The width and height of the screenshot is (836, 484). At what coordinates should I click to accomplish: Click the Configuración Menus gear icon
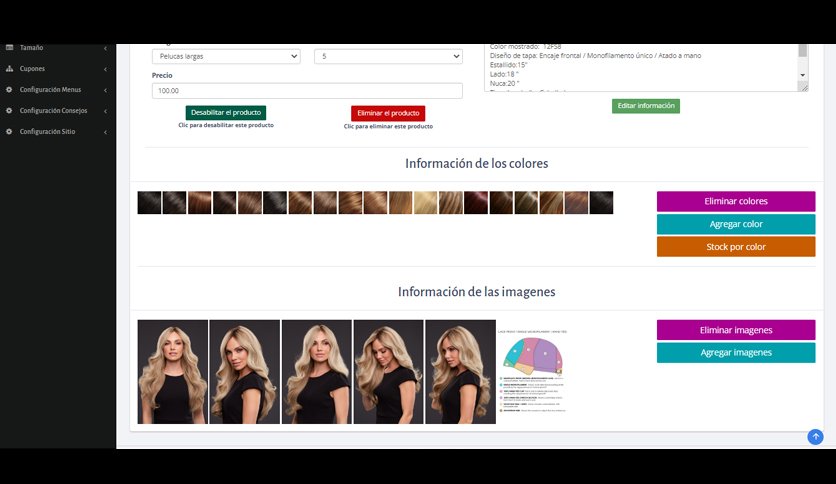click(x=9, y=90)
